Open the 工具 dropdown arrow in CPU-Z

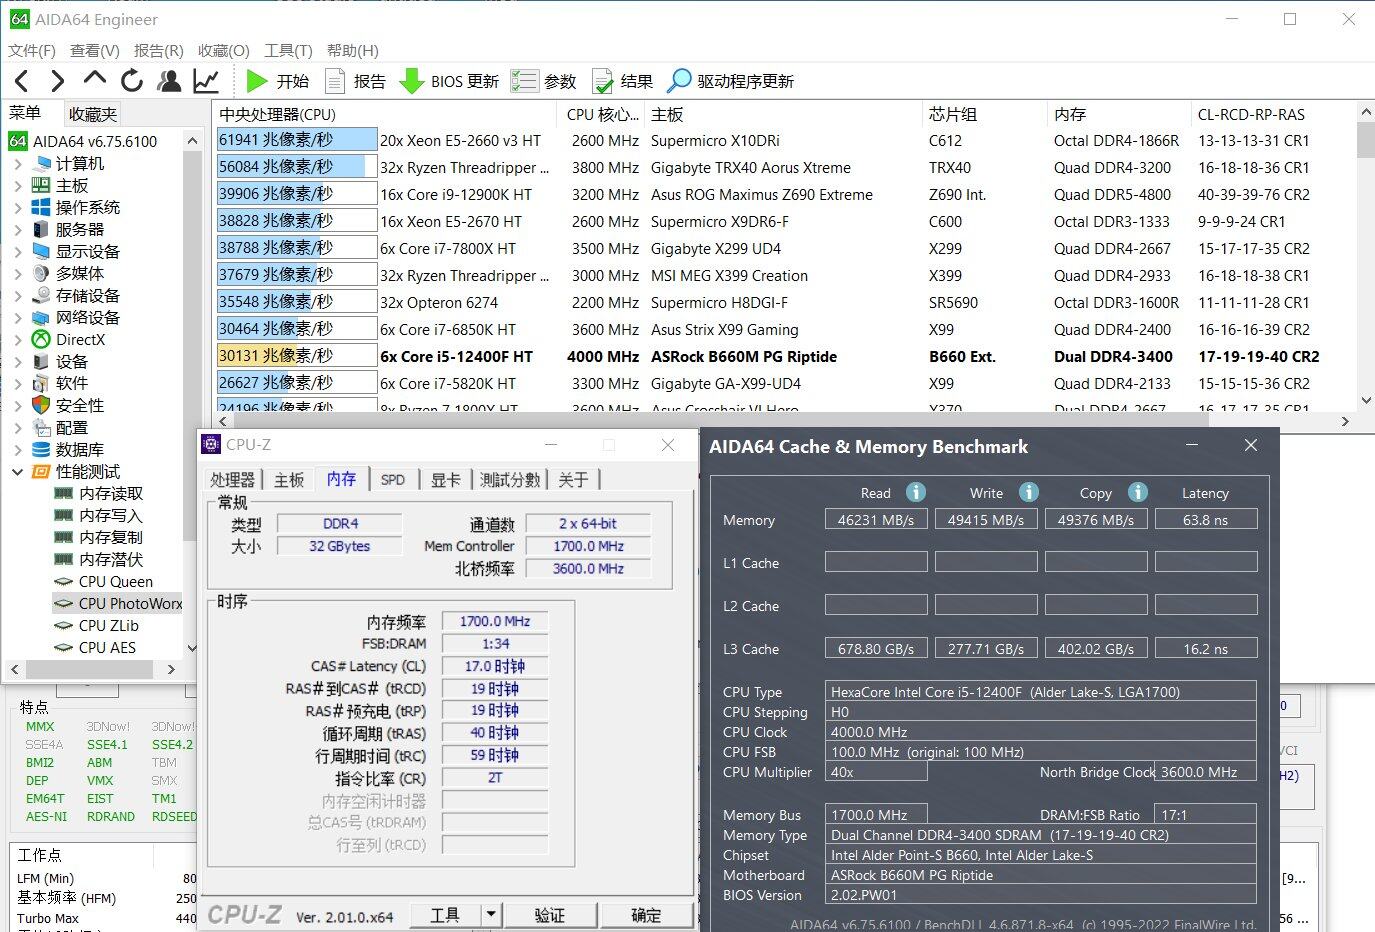coord(491,915)
